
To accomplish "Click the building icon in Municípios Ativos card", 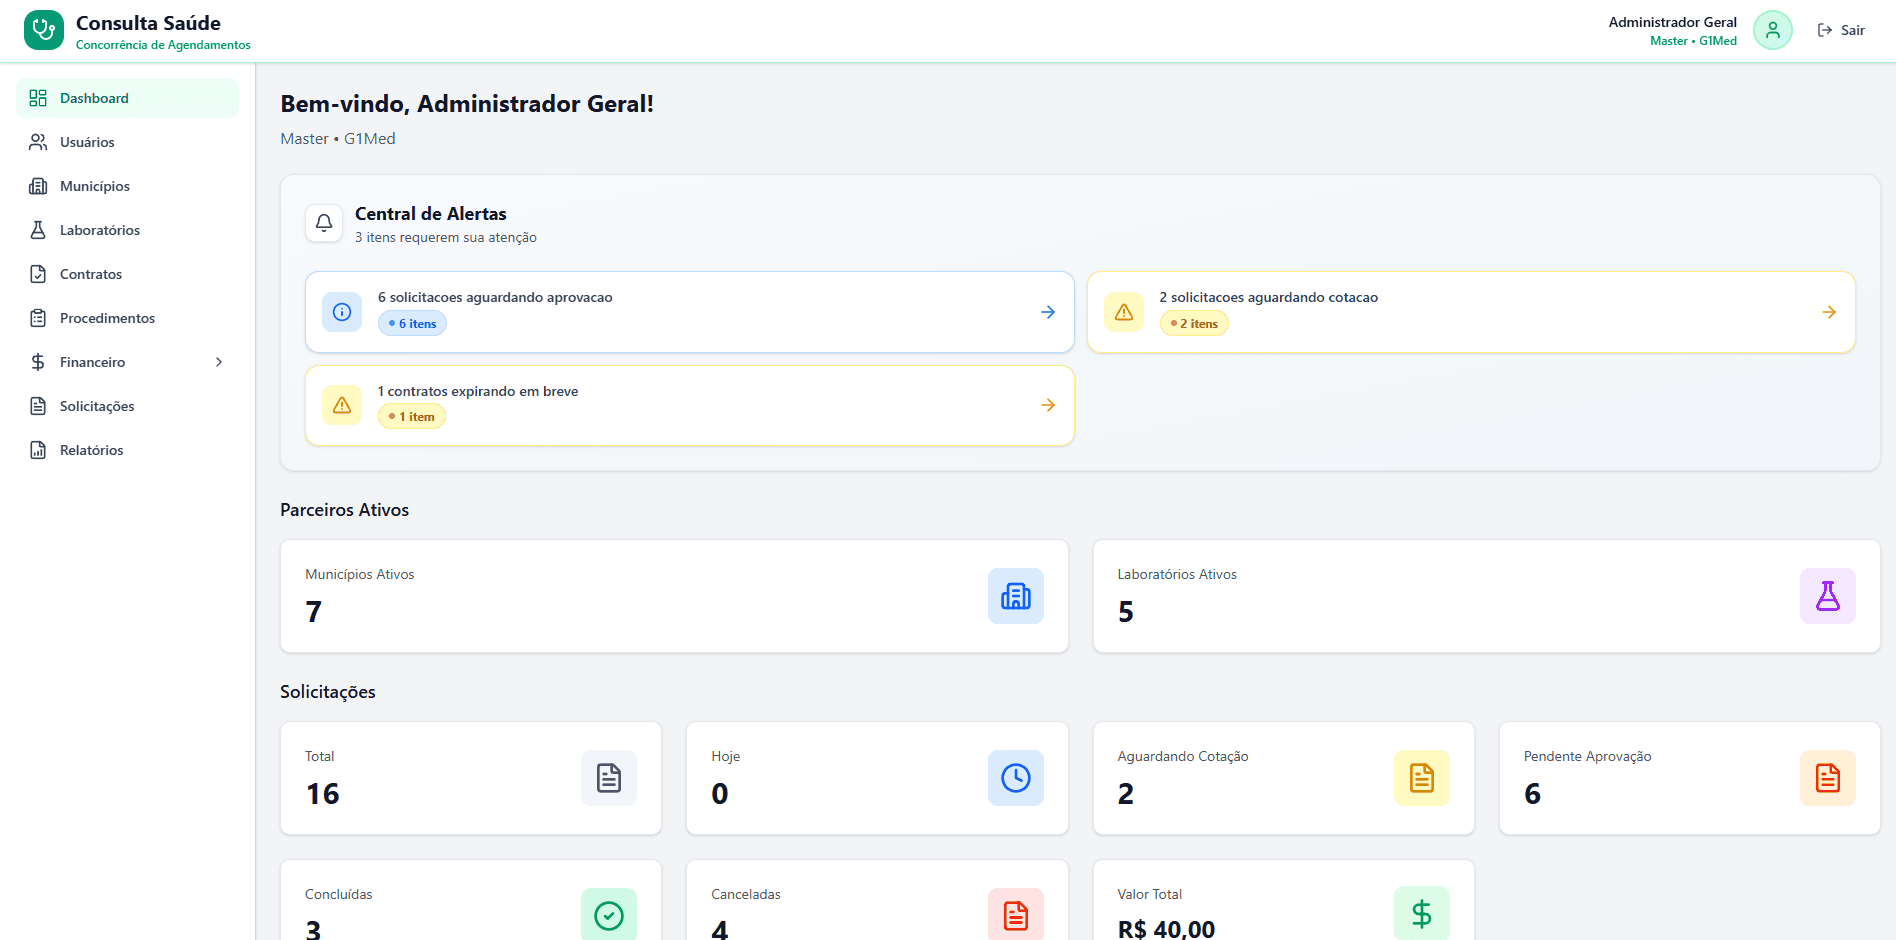I will point(1015,596).
